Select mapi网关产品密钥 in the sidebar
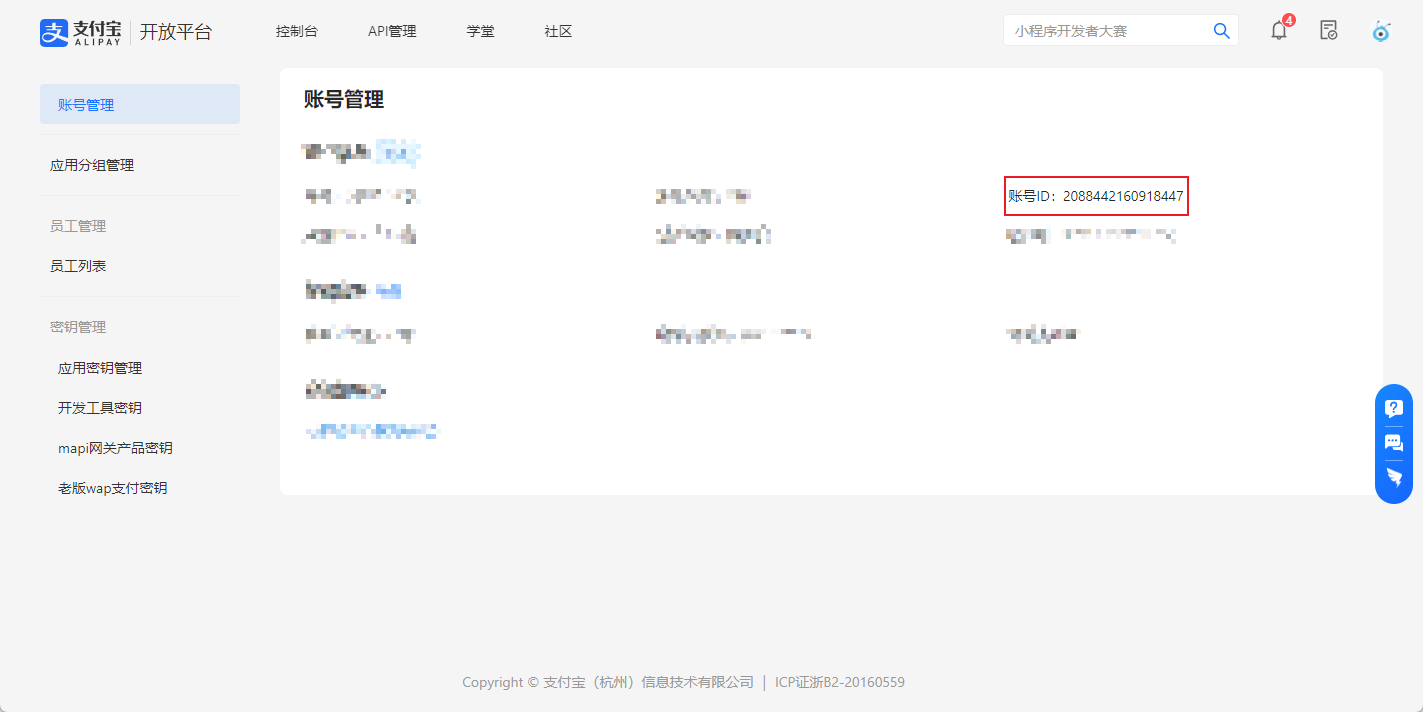The image size is (1423, 712). click(x=115, y=448)
